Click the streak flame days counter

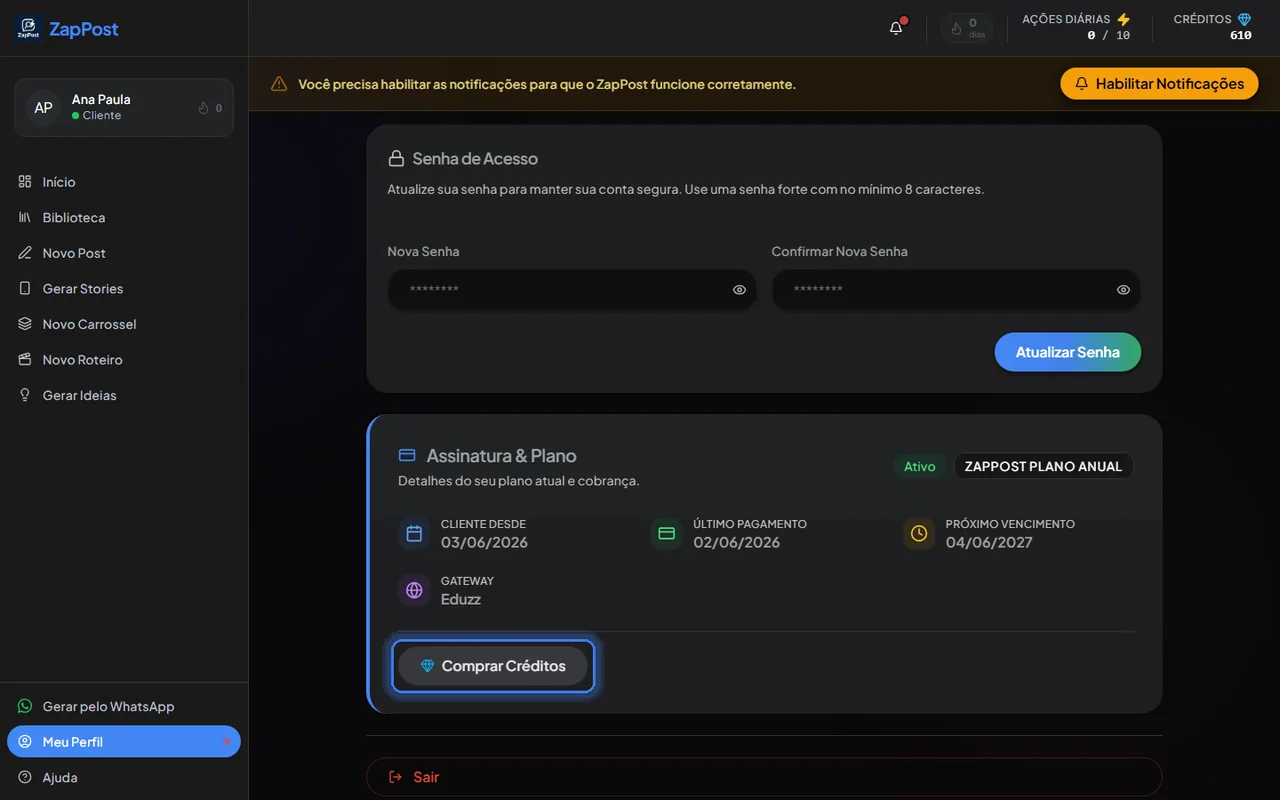967,28
